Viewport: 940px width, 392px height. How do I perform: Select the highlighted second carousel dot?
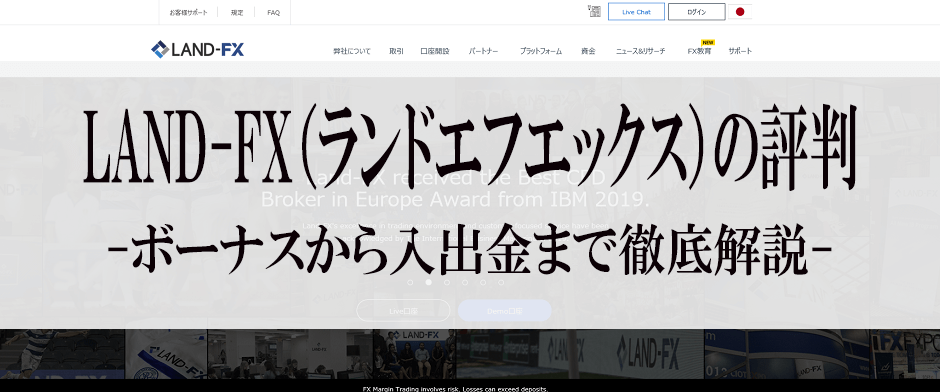[x=429, y=282]
